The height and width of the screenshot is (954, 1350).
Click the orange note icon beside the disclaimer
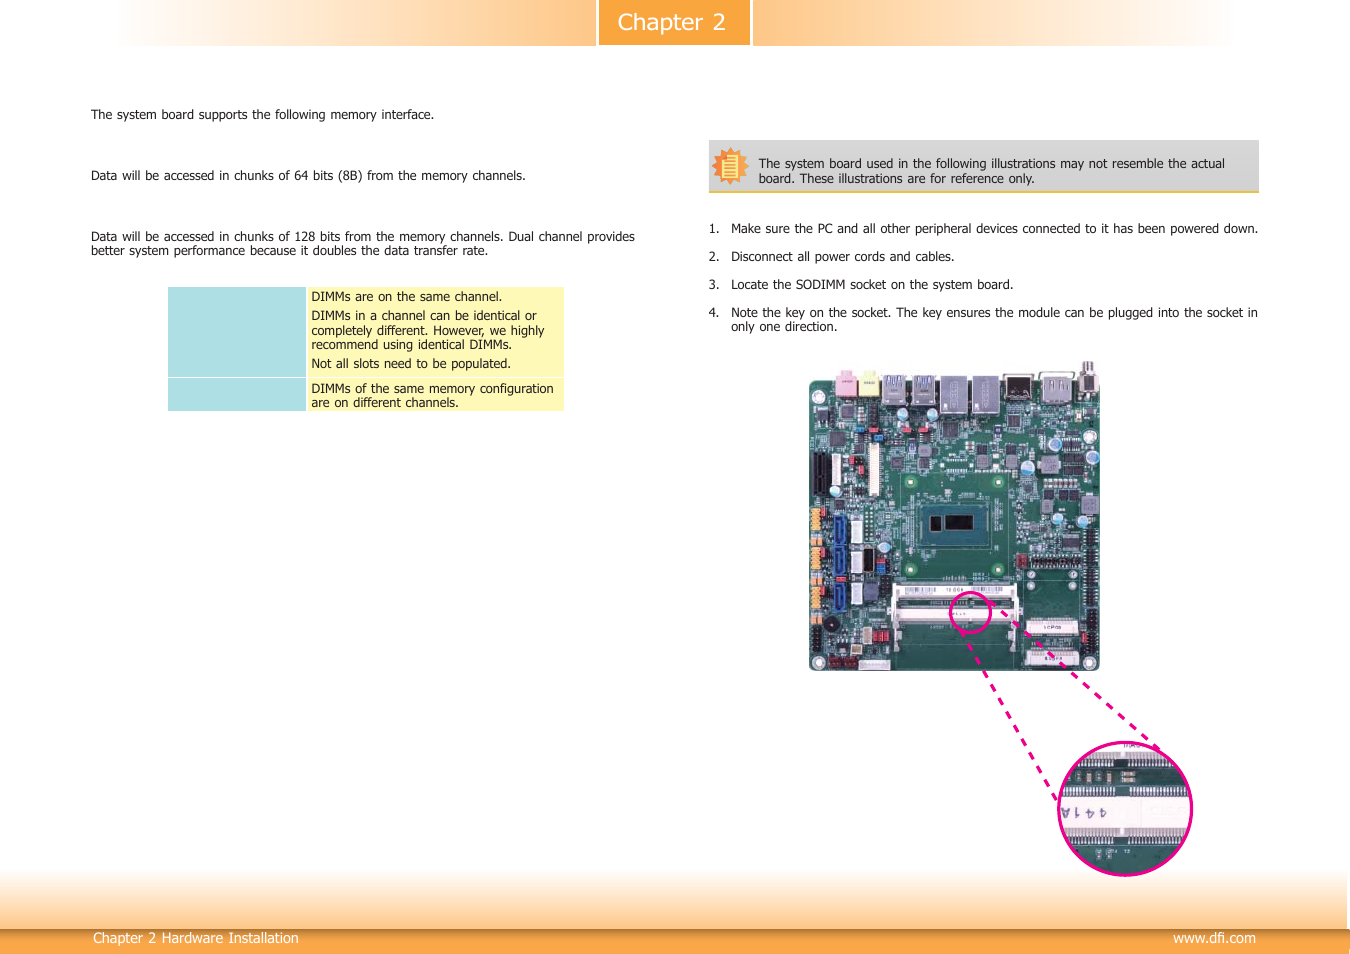(x=730, y=166)
